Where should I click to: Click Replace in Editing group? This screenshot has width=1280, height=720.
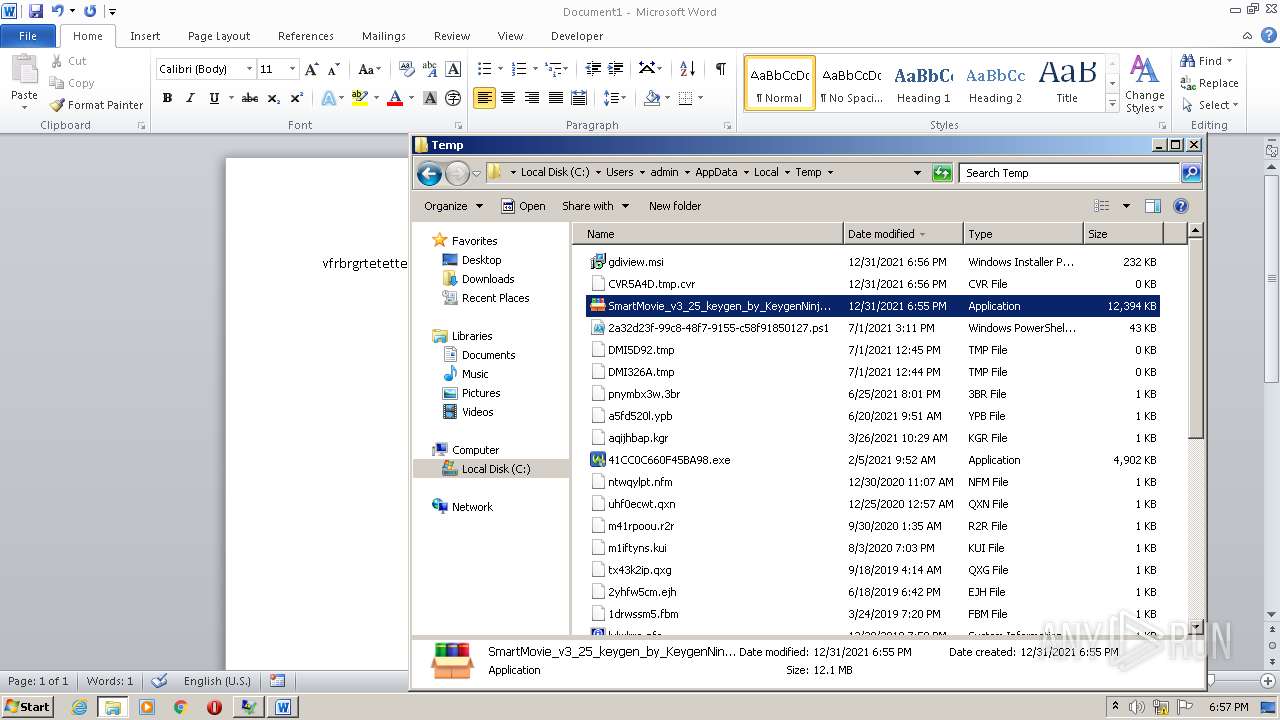click(x=1209, y=83)
